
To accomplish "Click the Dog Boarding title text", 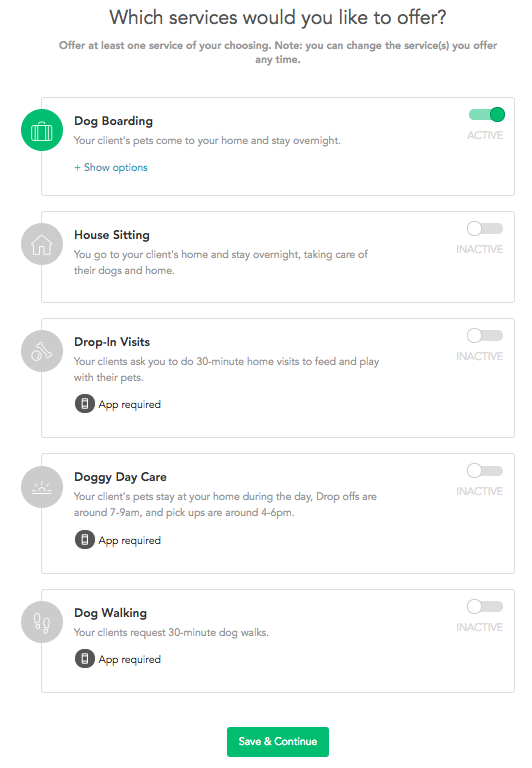I will coord(114,121).
